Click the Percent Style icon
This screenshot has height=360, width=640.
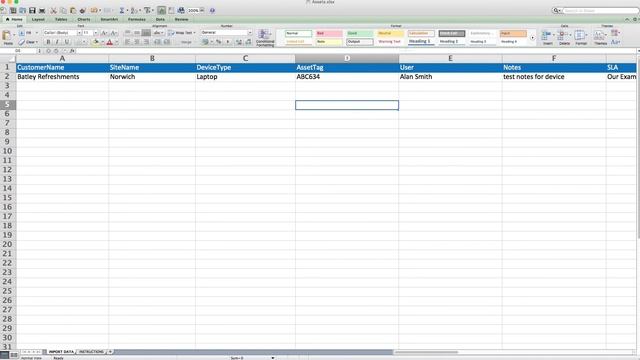218,42
